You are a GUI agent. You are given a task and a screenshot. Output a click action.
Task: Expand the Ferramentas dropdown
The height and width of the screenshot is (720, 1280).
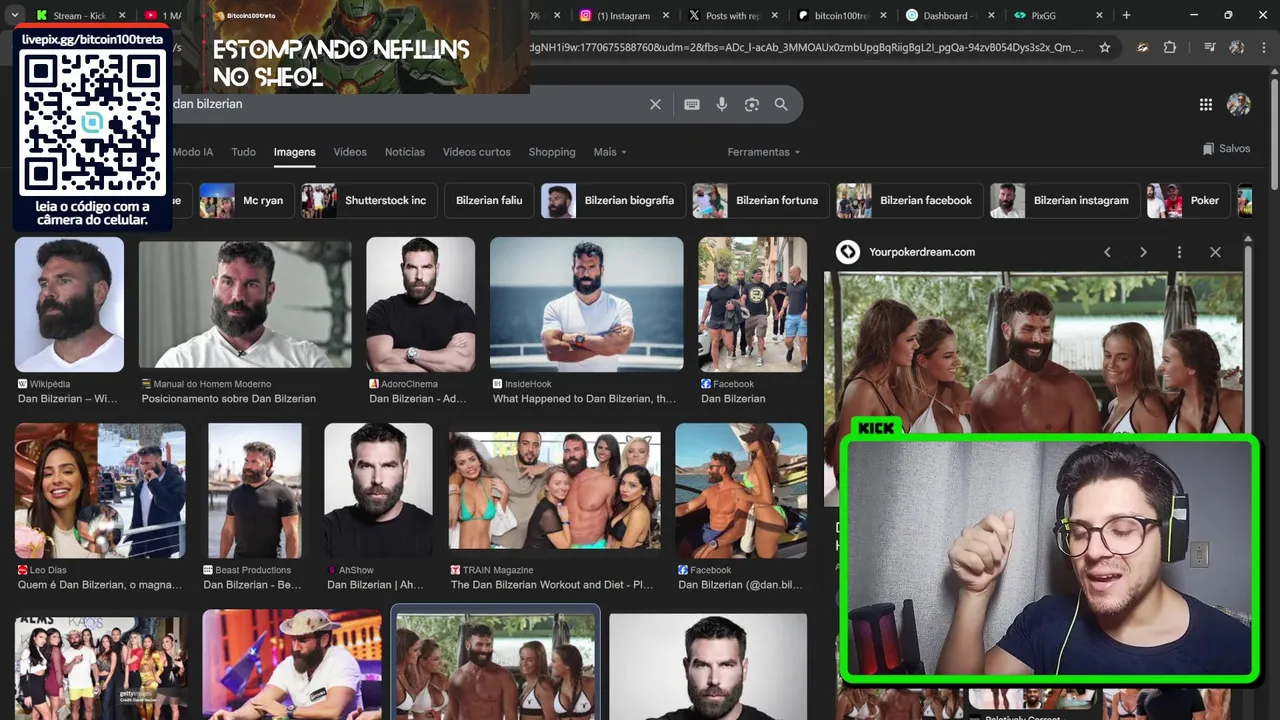click(x=764, y=152)
